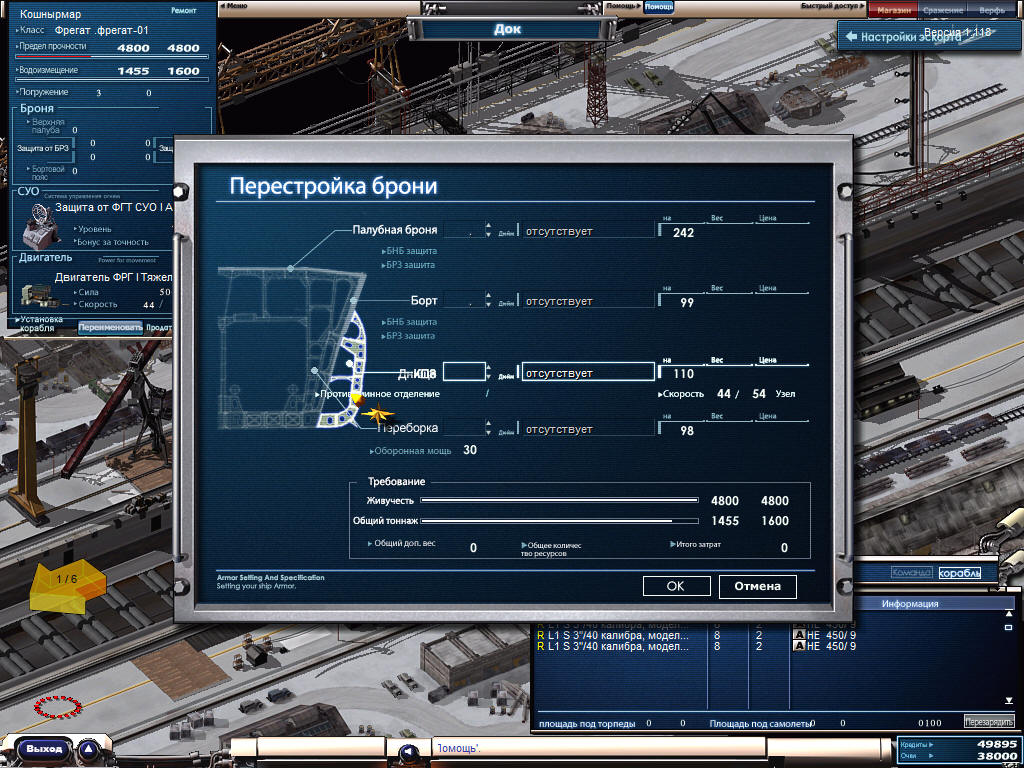Increase Переборка thickness with up arrow

(488, 424)
